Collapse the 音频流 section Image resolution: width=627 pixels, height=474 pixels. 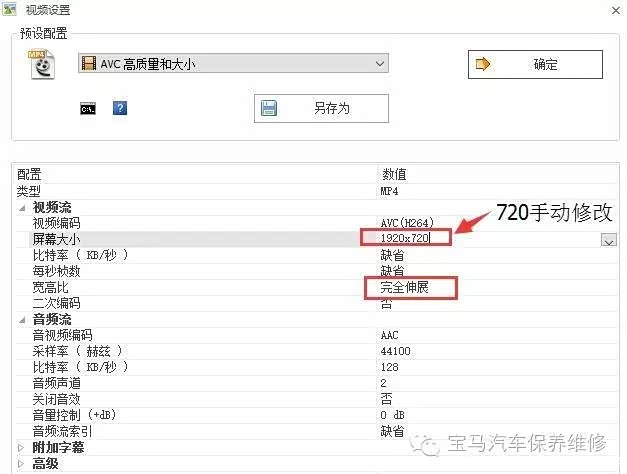(22, 320)
